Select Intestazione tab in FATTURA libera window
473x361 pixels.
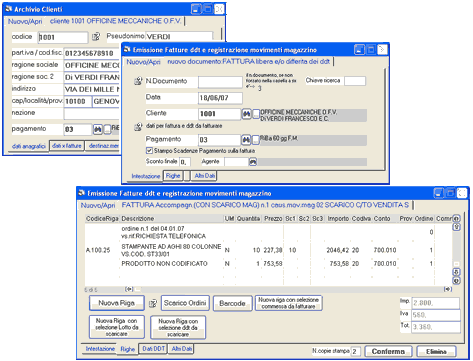pyautogui.click(x=146, y=176)
